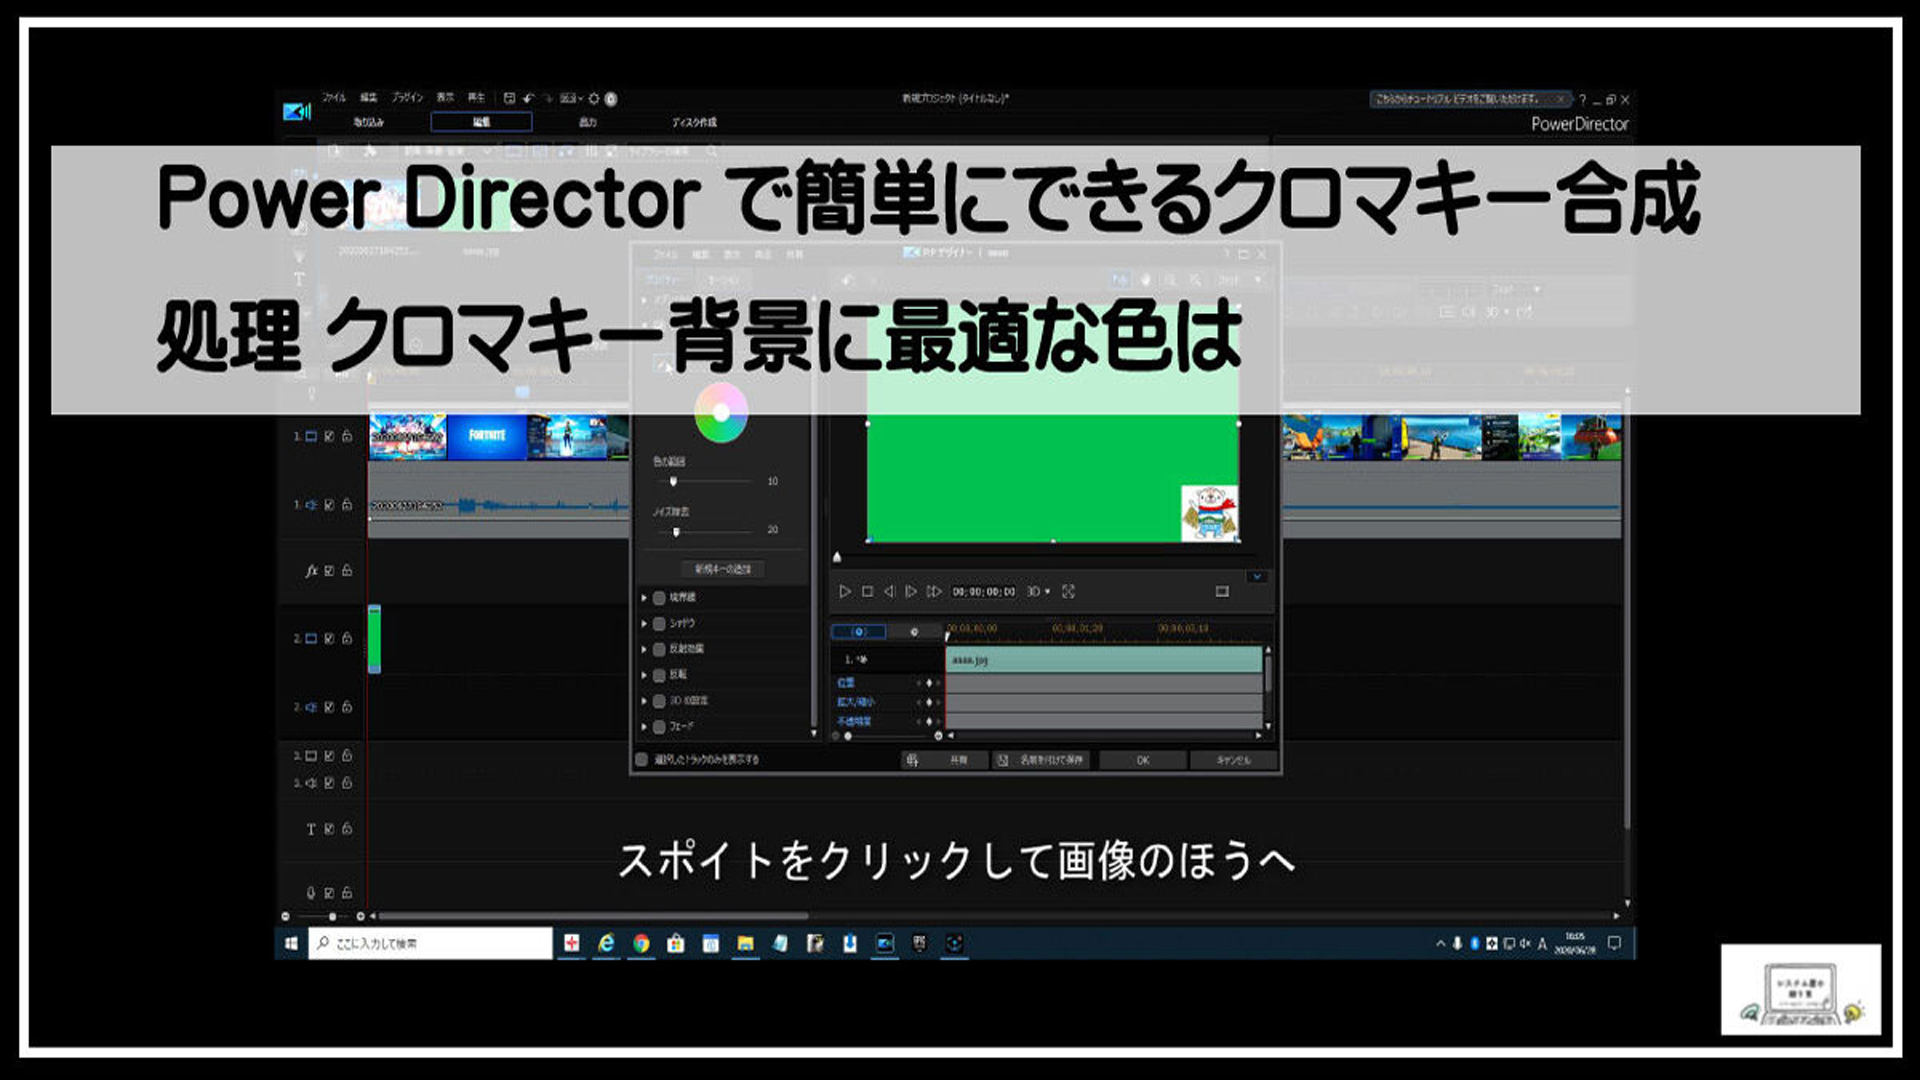Click the share icon in PiP designer footer
1920x1080 pixels.
[912, 760]
